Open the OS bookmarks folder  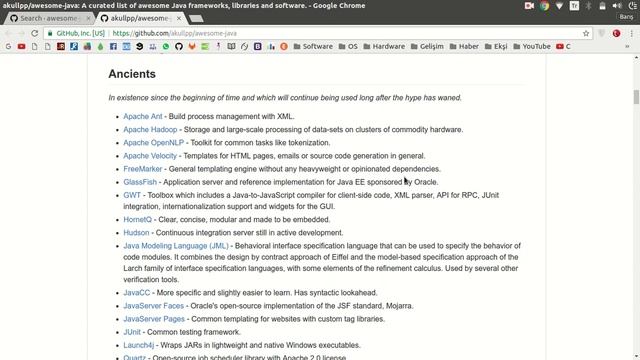[348, 47]
